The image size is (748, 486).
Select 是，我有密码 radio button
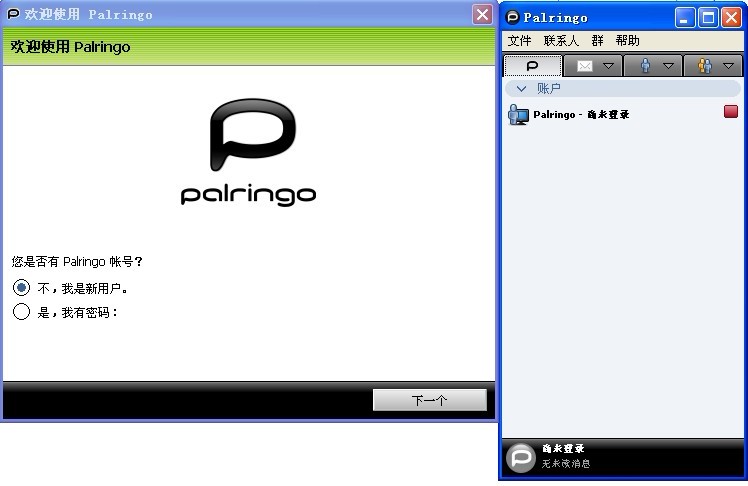(21, 311)
